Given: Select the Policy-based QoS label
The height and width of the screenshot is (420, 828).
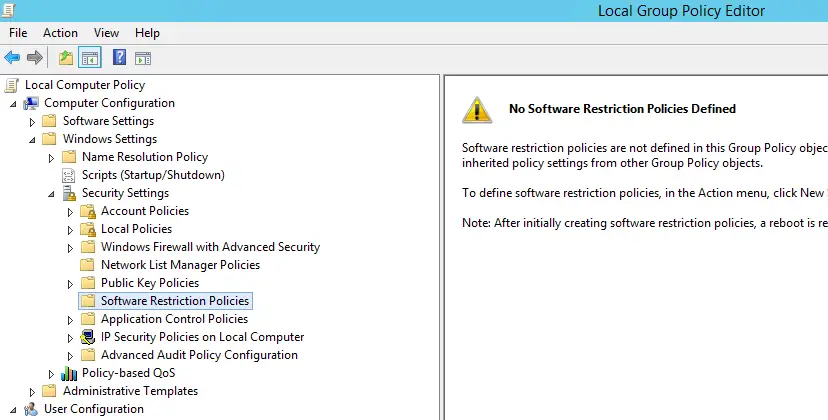Looking at the screenshot, I should (128, 372).
